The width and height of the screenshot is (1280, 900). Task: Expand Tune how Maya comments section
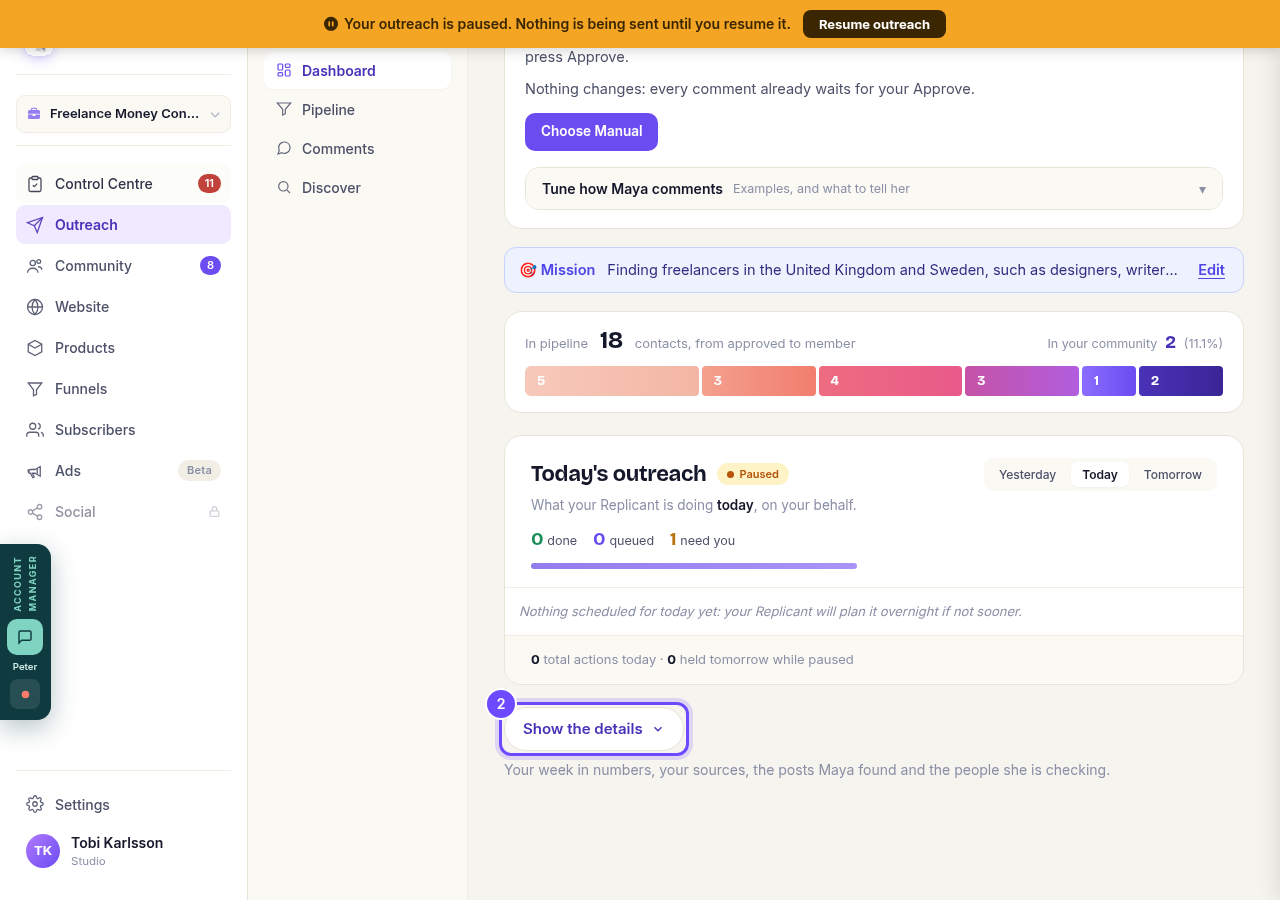tap(874, 189)
